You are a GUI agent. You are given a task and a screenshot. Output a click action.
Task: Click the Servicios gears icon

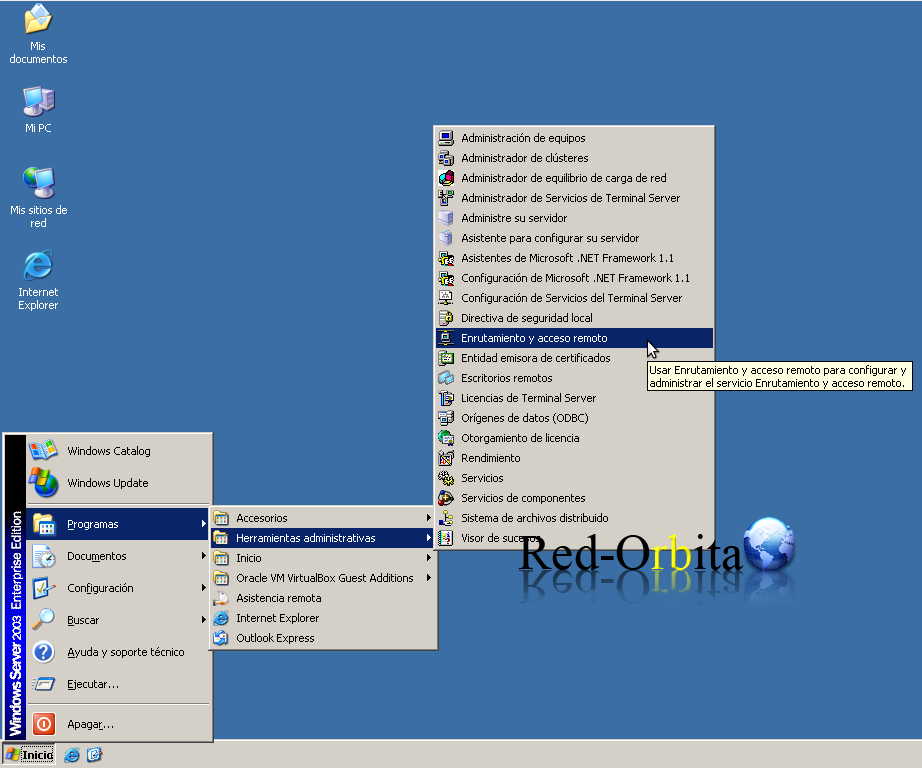(446, 478)
